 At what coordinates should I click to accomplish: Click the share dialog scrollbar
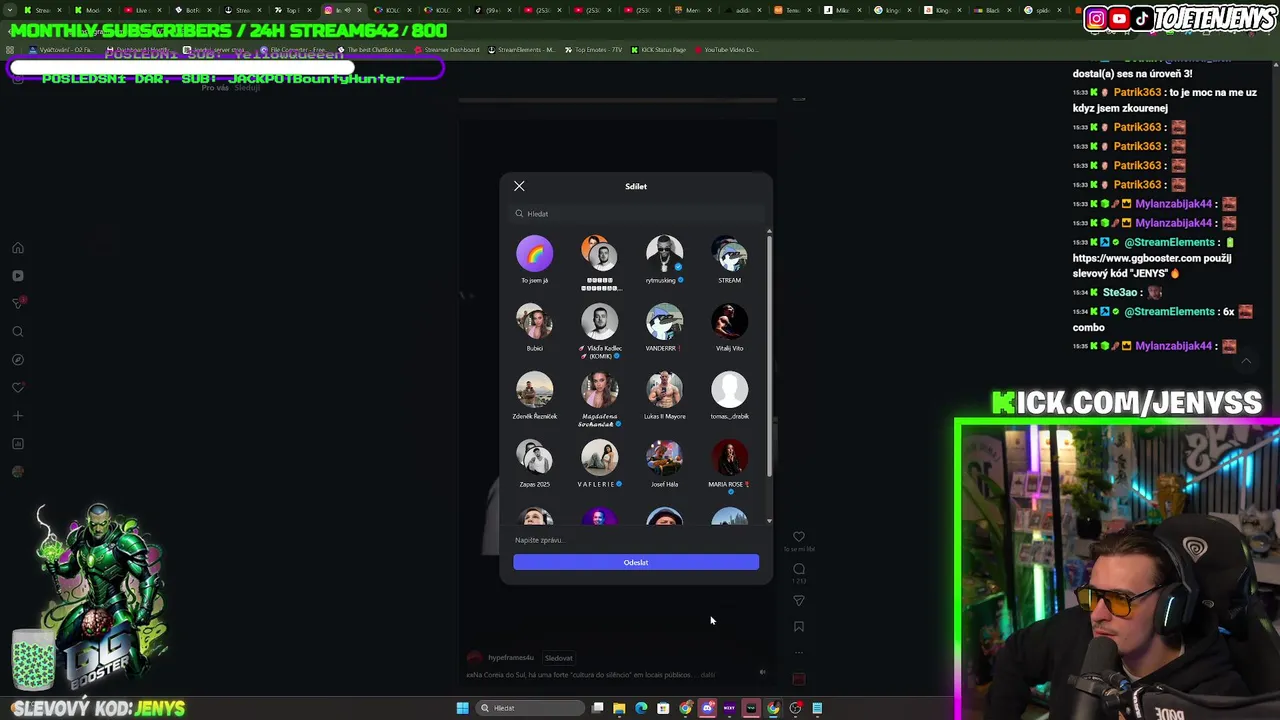[769, 355]
